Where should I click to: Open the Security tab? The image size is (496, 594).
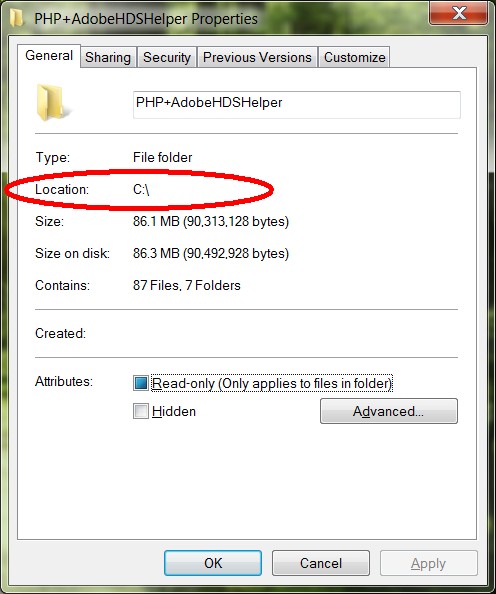click(167, 58)
